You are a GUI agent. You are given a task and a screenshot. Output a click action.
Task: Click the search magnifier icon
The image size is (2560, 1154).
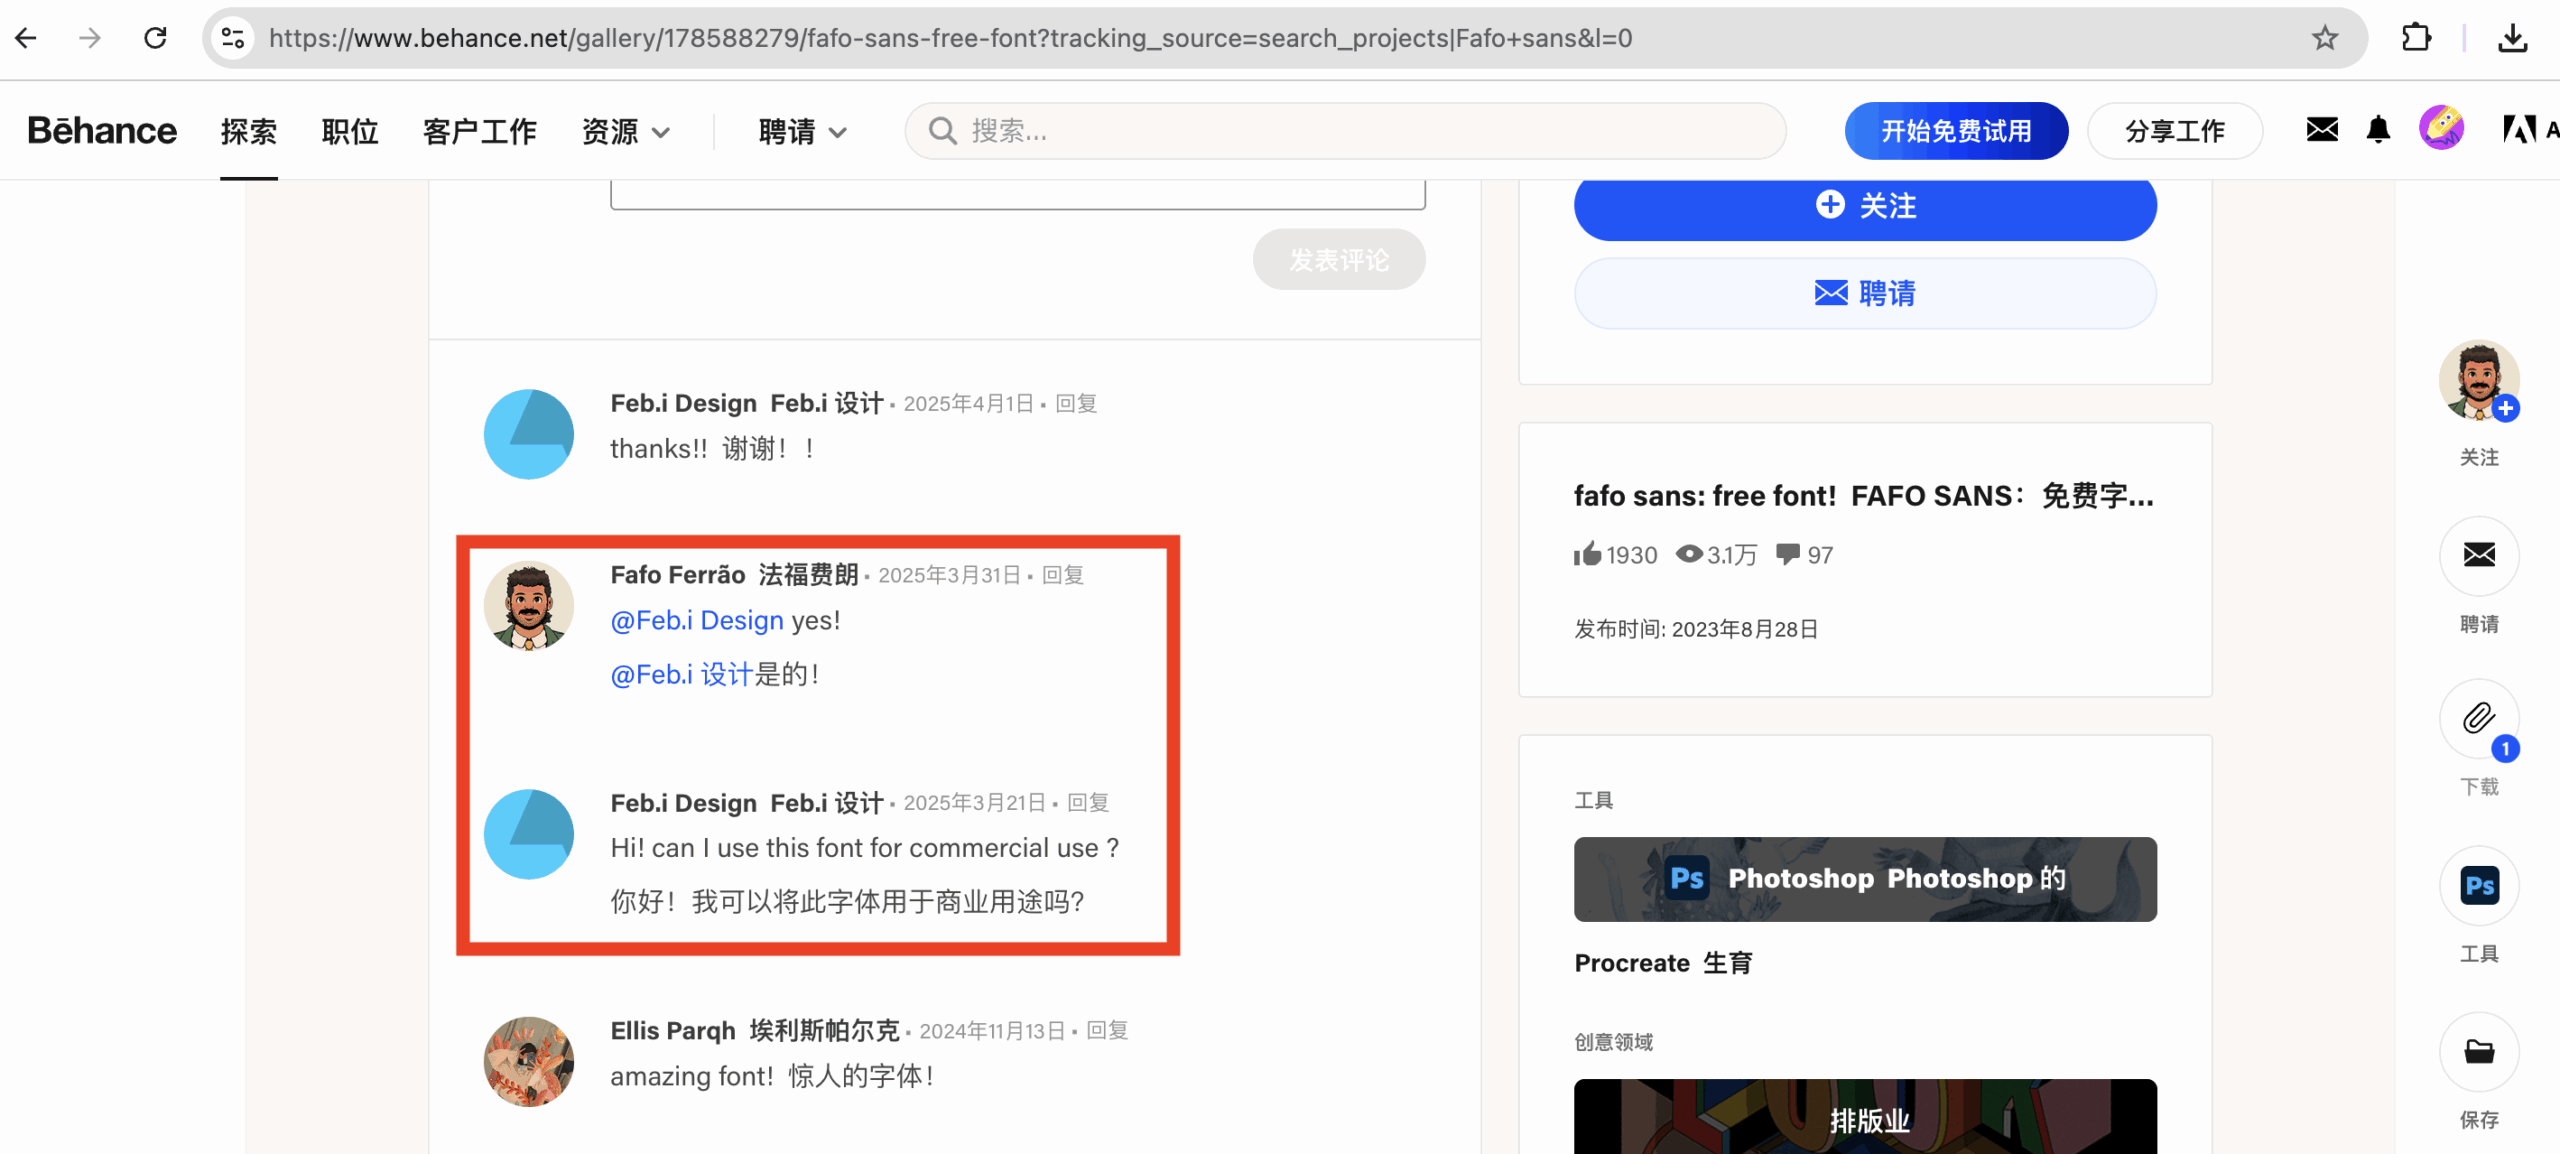[942, 131]
